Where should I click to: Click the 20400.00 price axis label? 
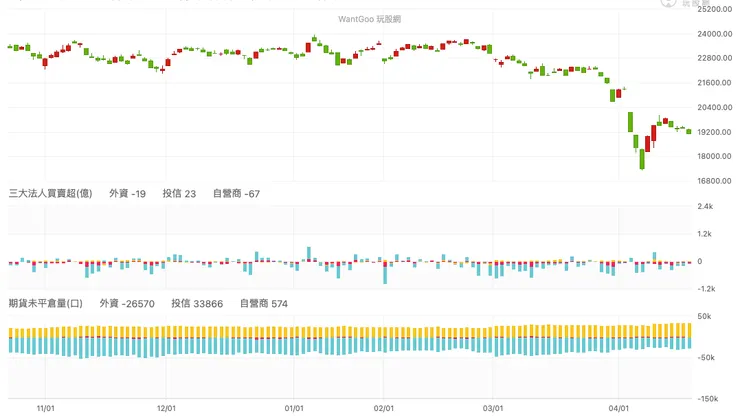coord(715,108)
